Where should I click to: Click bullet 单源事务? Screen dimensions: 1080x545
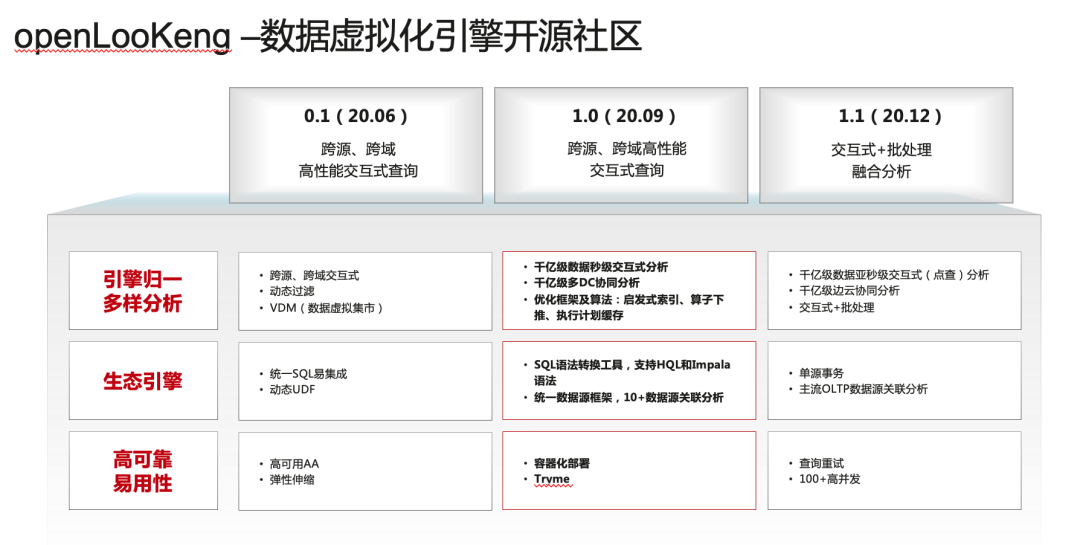(x=821, y=373)
